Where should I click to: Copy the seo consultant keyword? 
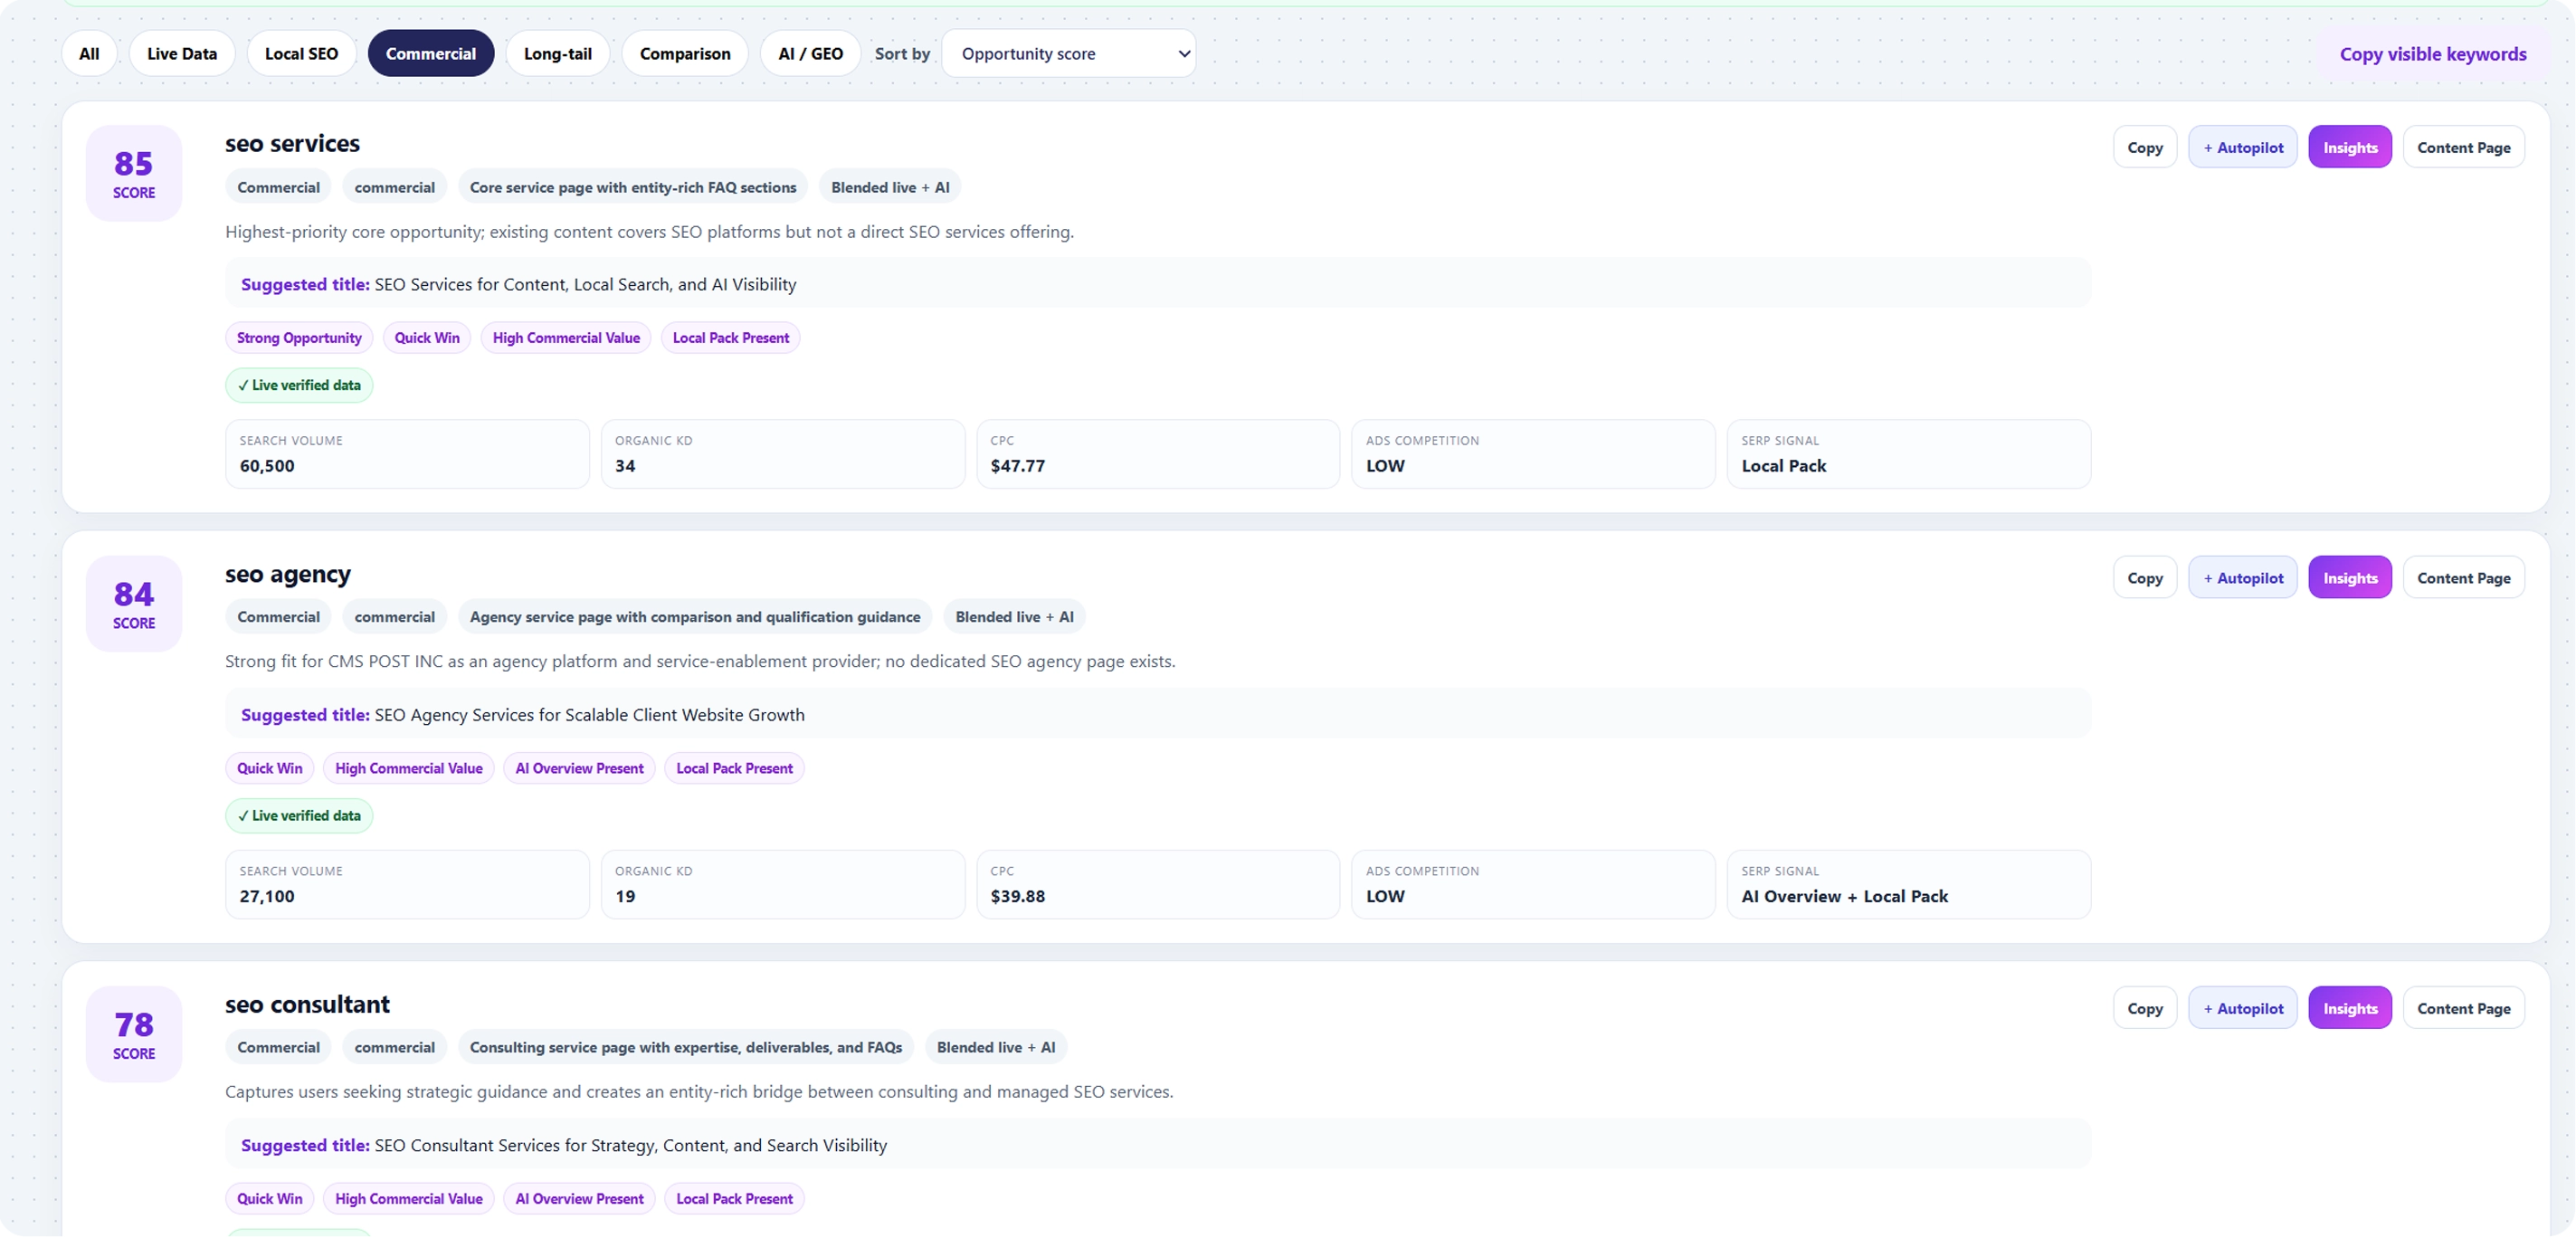pyautogui.click(x=2144, y=1008)
